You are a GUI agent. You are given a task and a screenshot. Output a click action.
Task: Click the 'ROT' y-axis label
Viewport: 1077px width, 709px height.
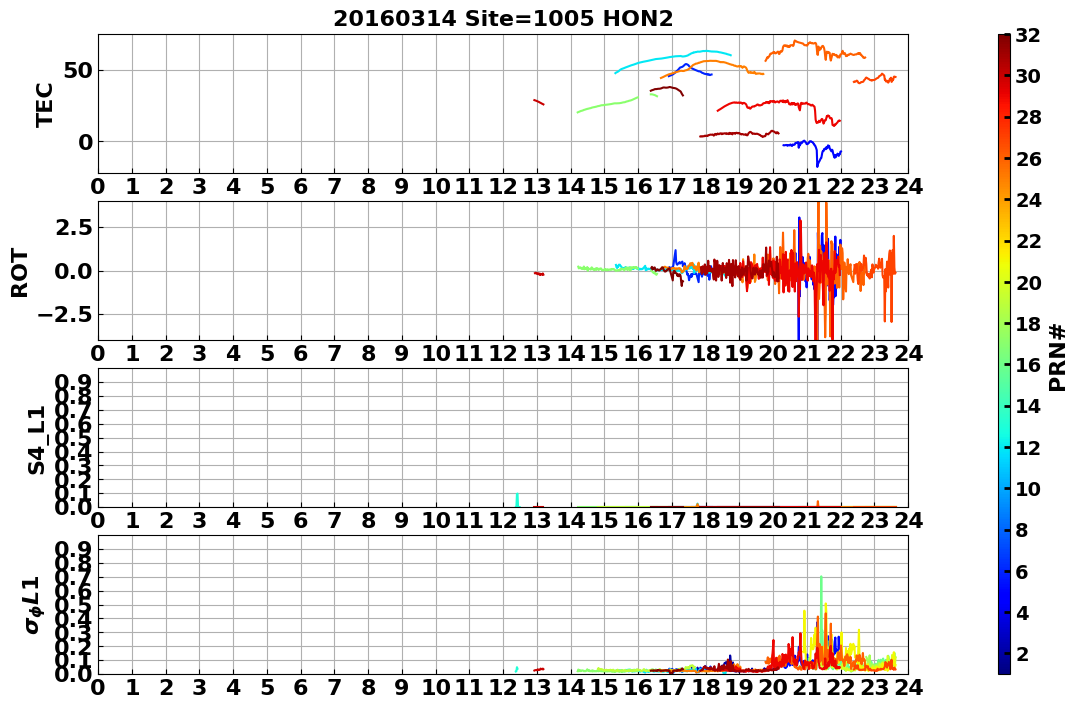tap(21, 273)
